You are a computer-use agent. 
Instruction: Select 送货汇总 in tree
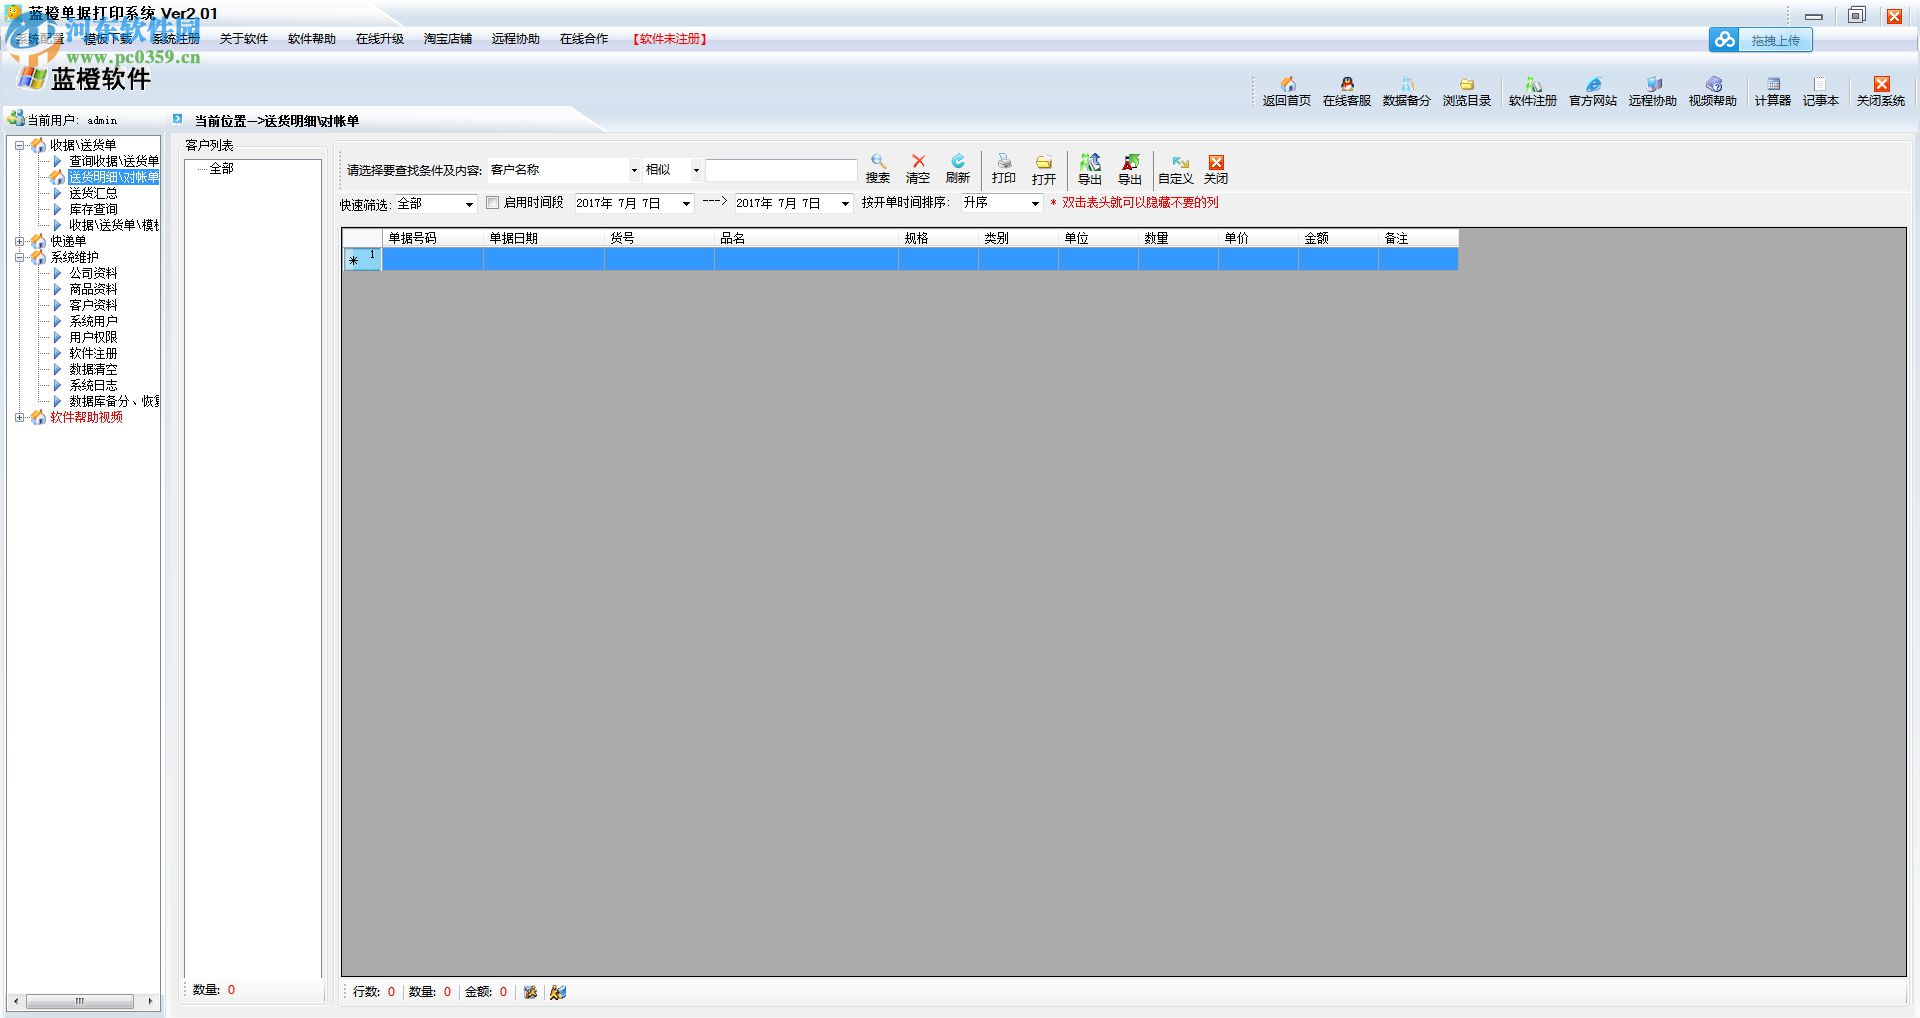[93, 193]
